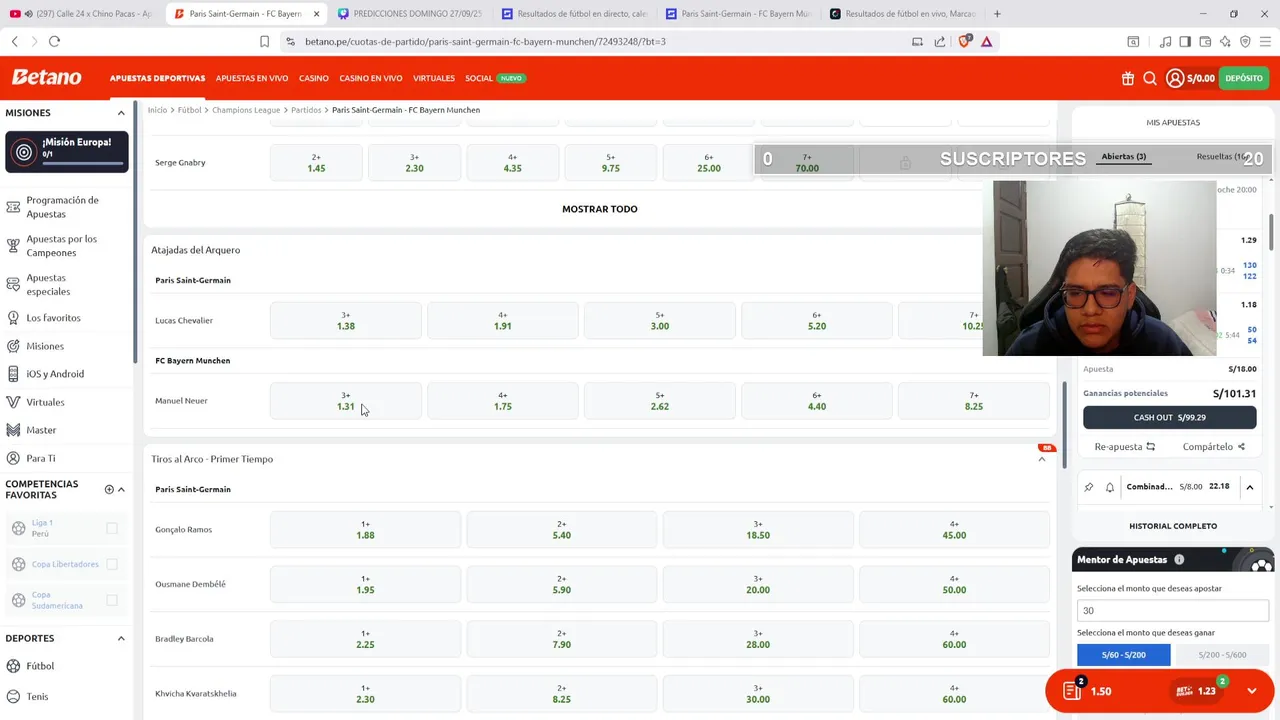Viewport: 1280px width, 720px height.
Task: Select the S/60 - S/200 winnings range
Action: (1124, 655)
